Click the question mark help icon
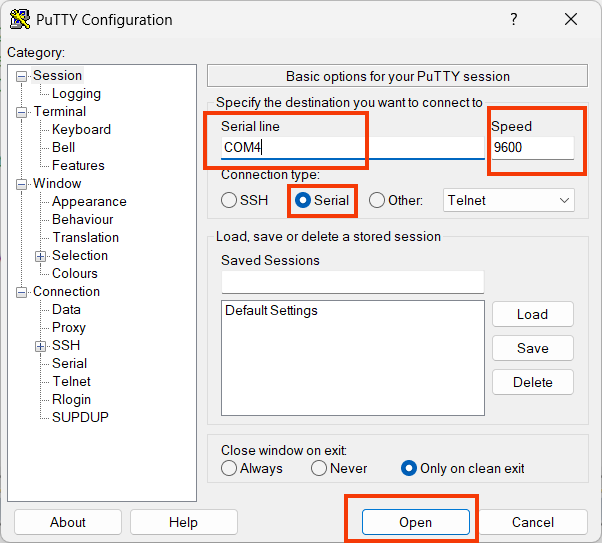Viewport: 602px width, 543px height. [x=514, y=19]
